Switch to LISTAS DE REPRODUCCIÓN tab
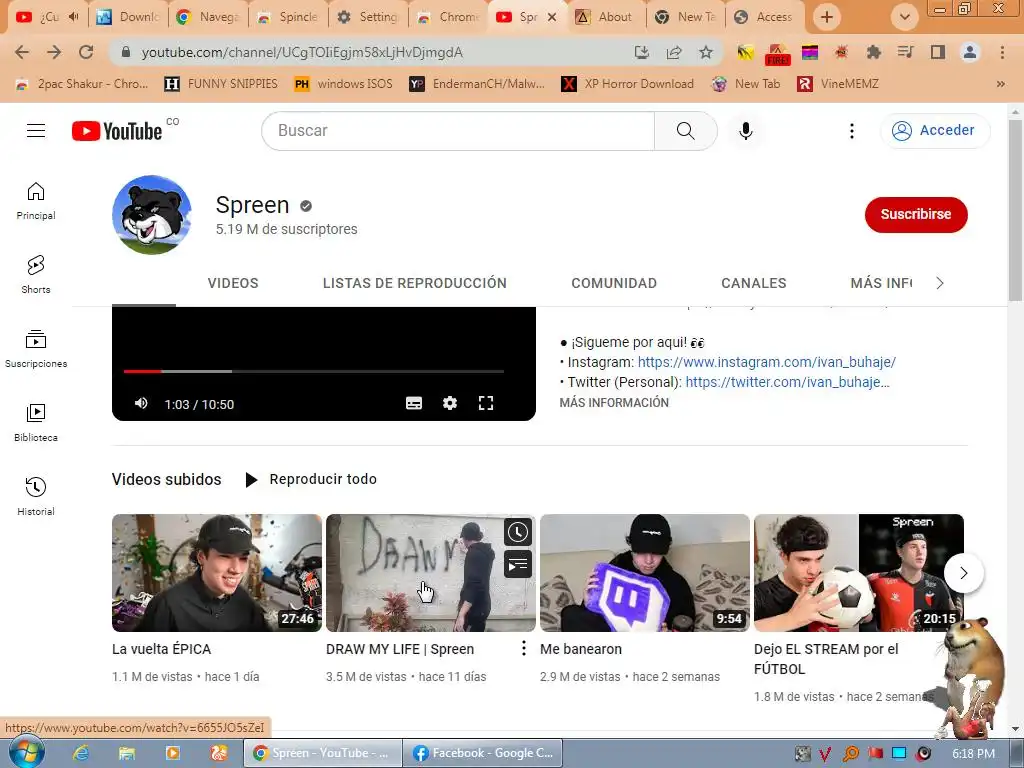The width and height of the screenshot is (1024, 768). (415, 283)
